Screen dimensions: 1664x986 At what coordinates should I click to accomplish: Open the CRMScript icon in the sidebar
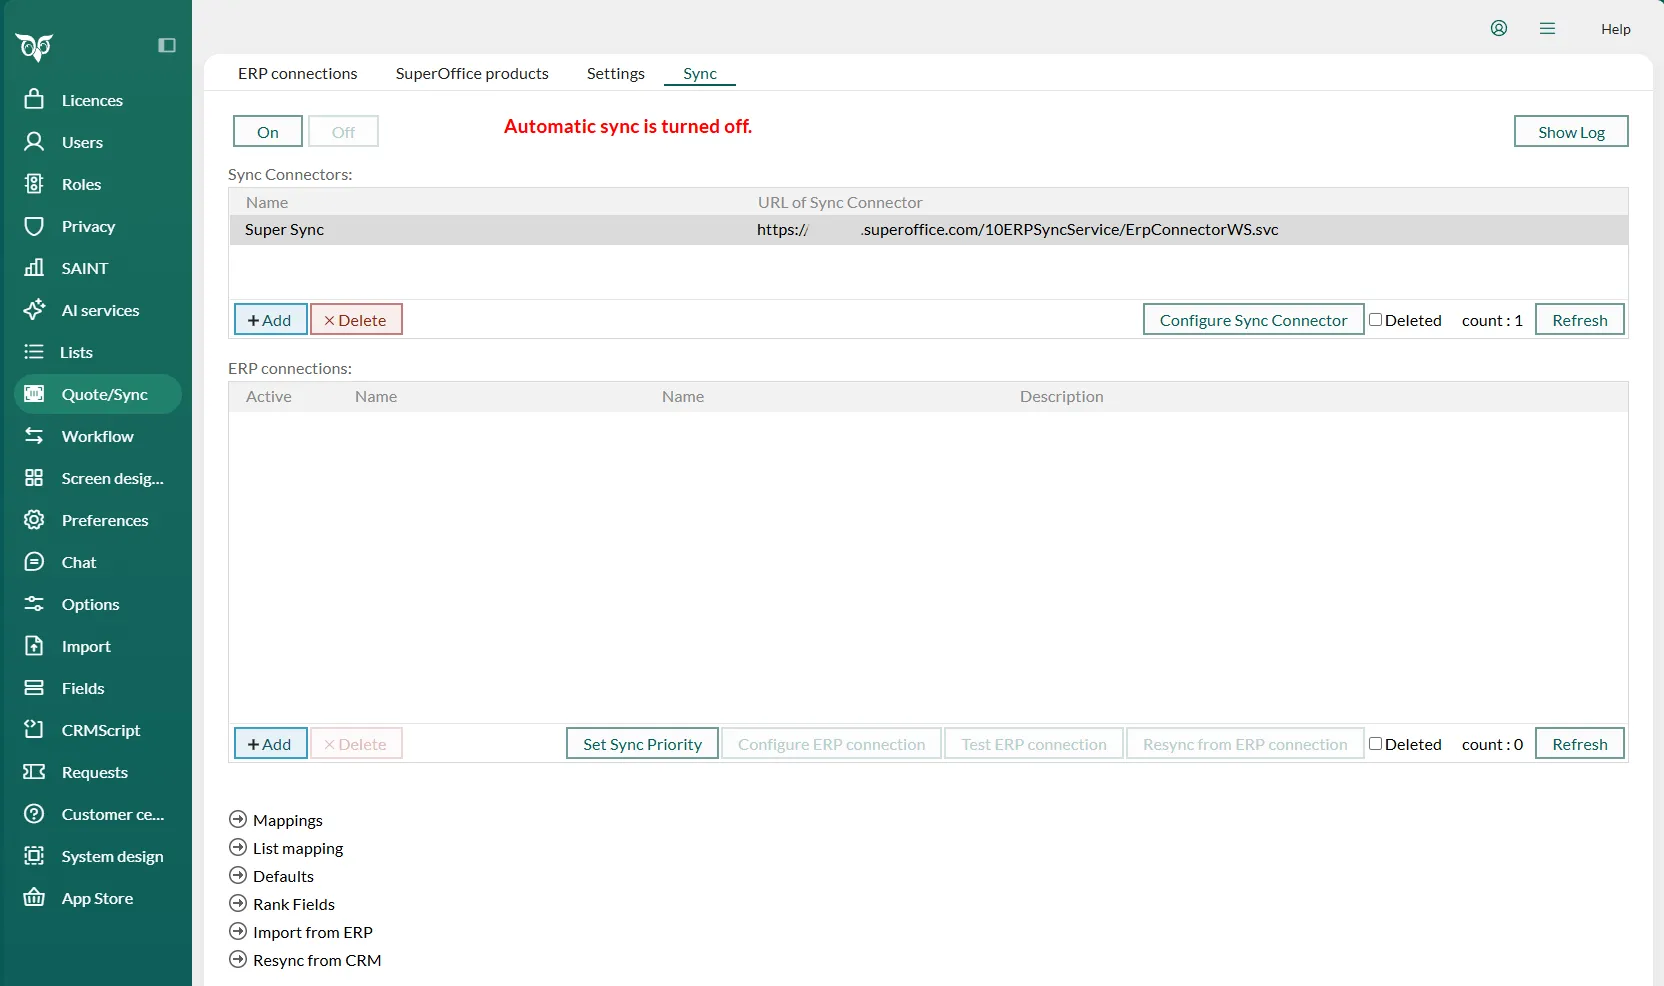tap(34, 730)
